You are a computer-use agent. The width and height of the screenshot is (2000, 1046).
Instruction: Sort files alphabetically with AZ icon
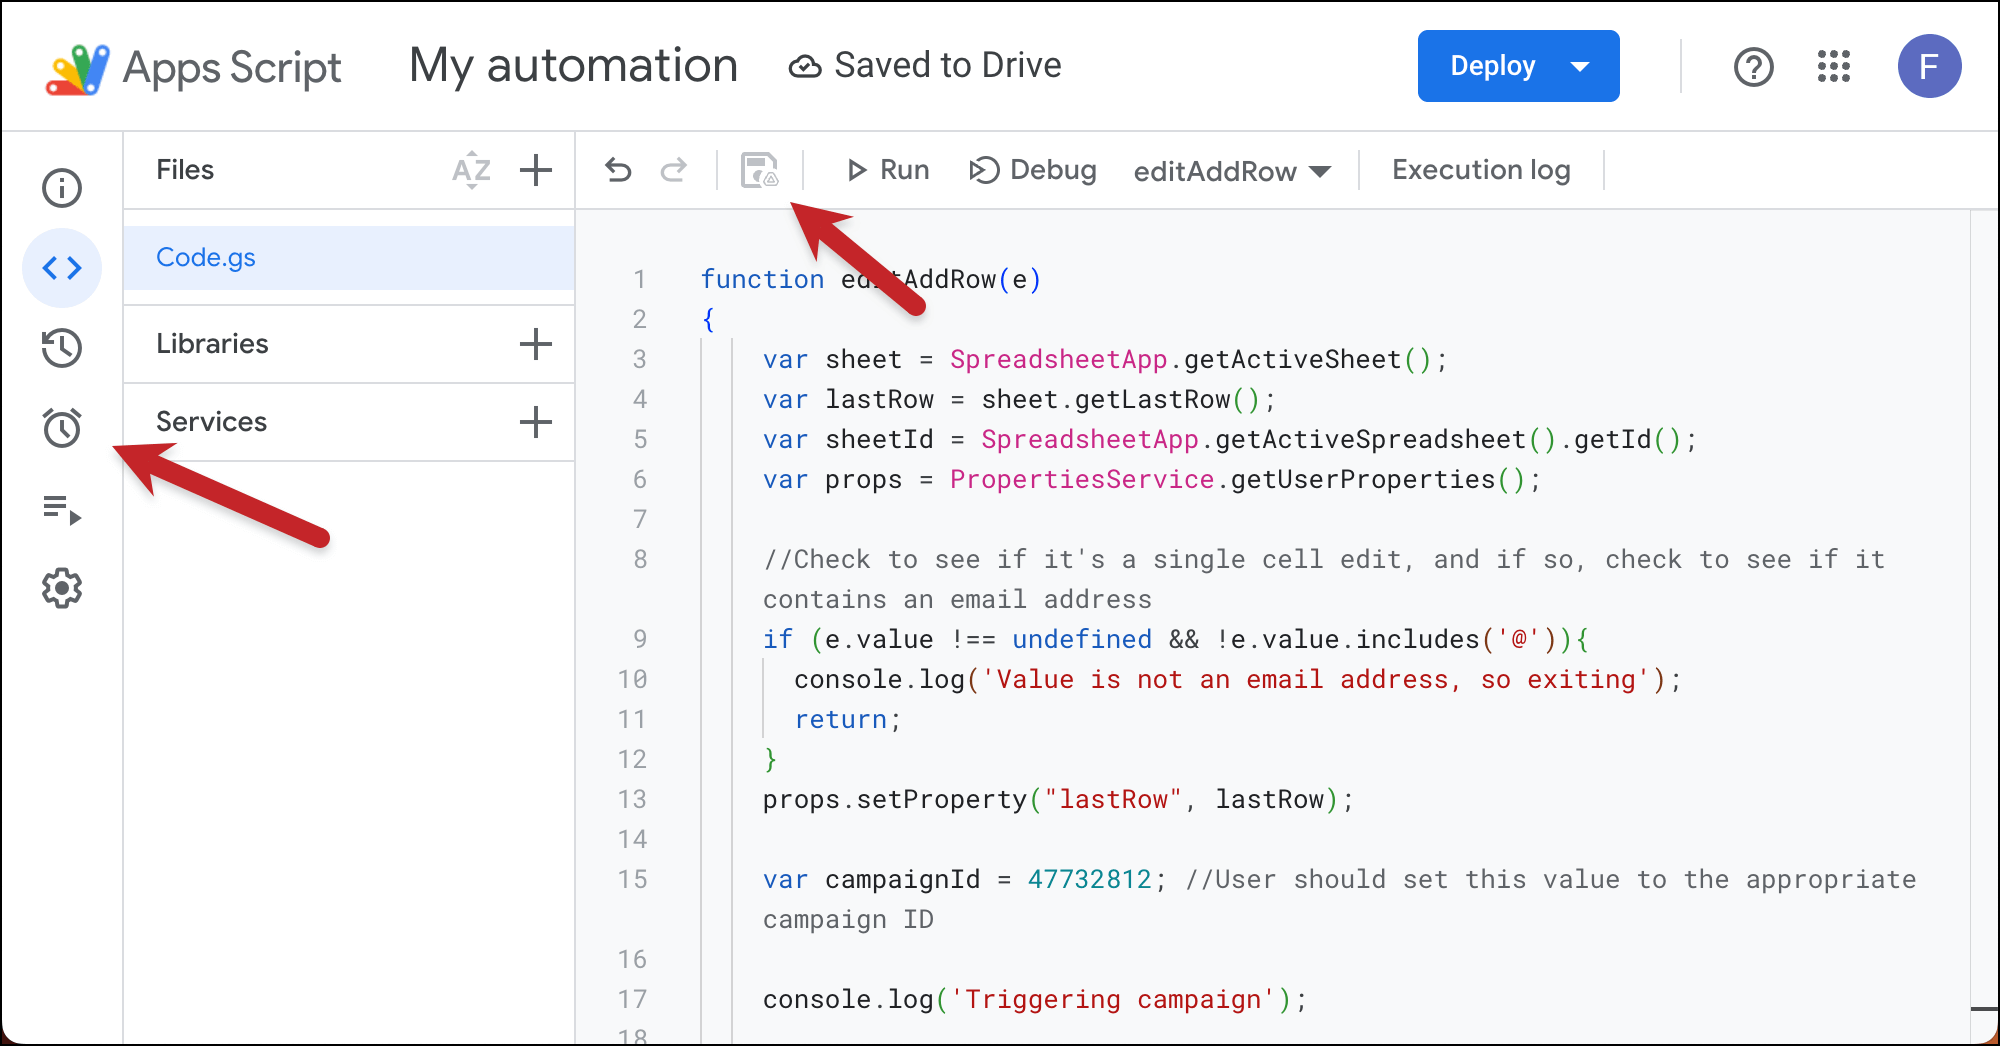pyautogui.click(x=471, y=171)
